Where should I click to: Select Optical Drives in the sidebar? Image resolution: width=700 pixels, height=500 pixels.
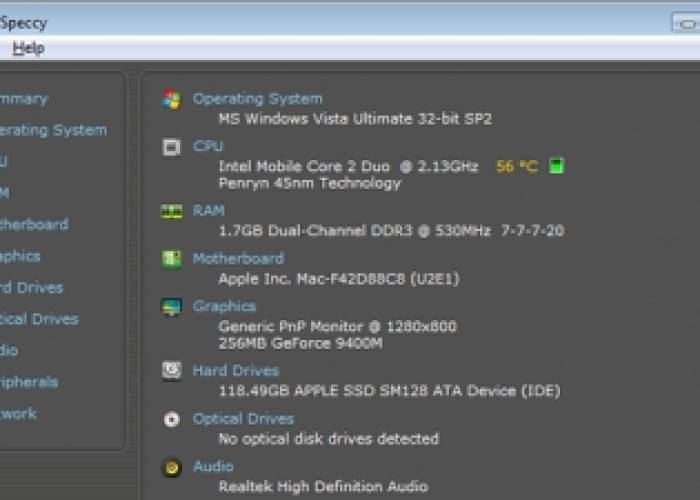[39, 319]
